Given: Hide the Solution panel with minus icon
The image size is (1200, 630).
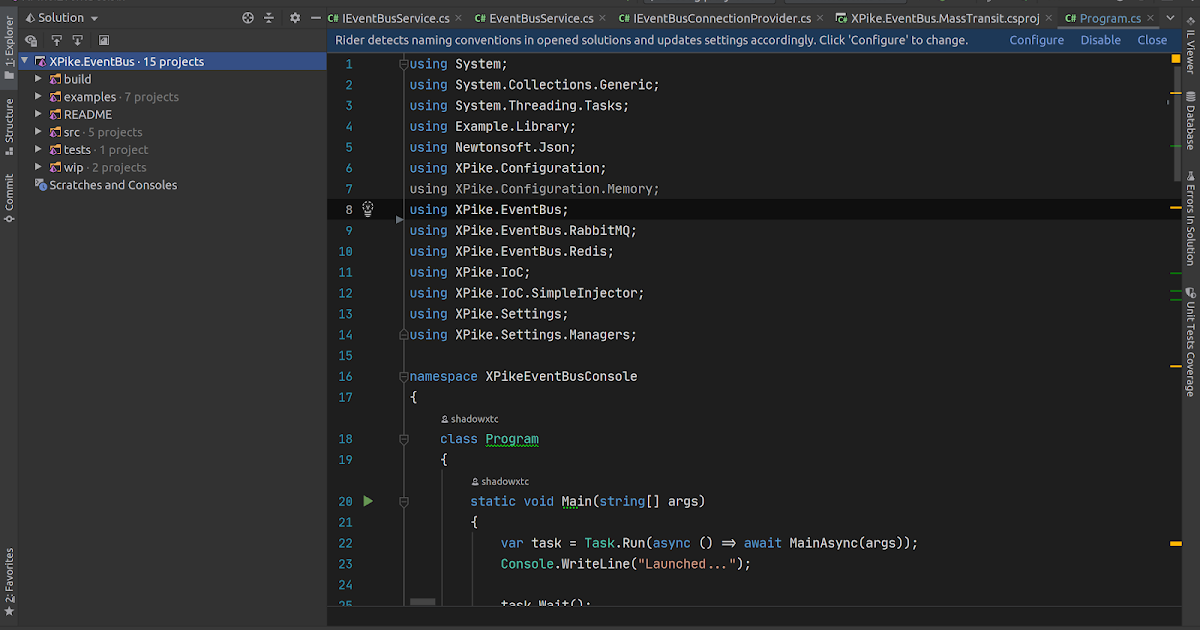Looking at the screenshot, I should click(315, 18).
